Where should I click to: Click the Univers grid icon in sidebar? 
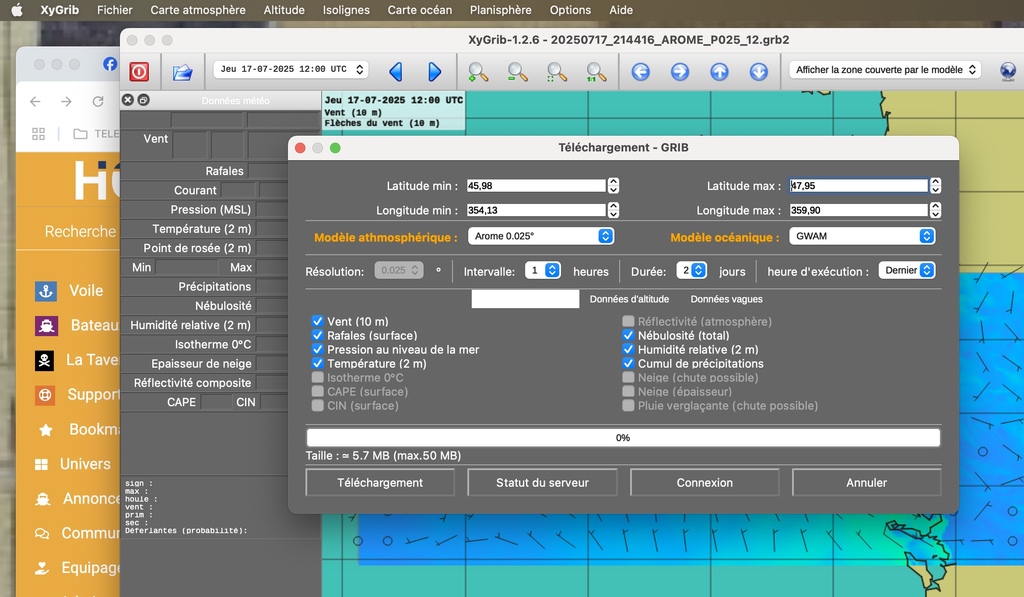[41, 464]
